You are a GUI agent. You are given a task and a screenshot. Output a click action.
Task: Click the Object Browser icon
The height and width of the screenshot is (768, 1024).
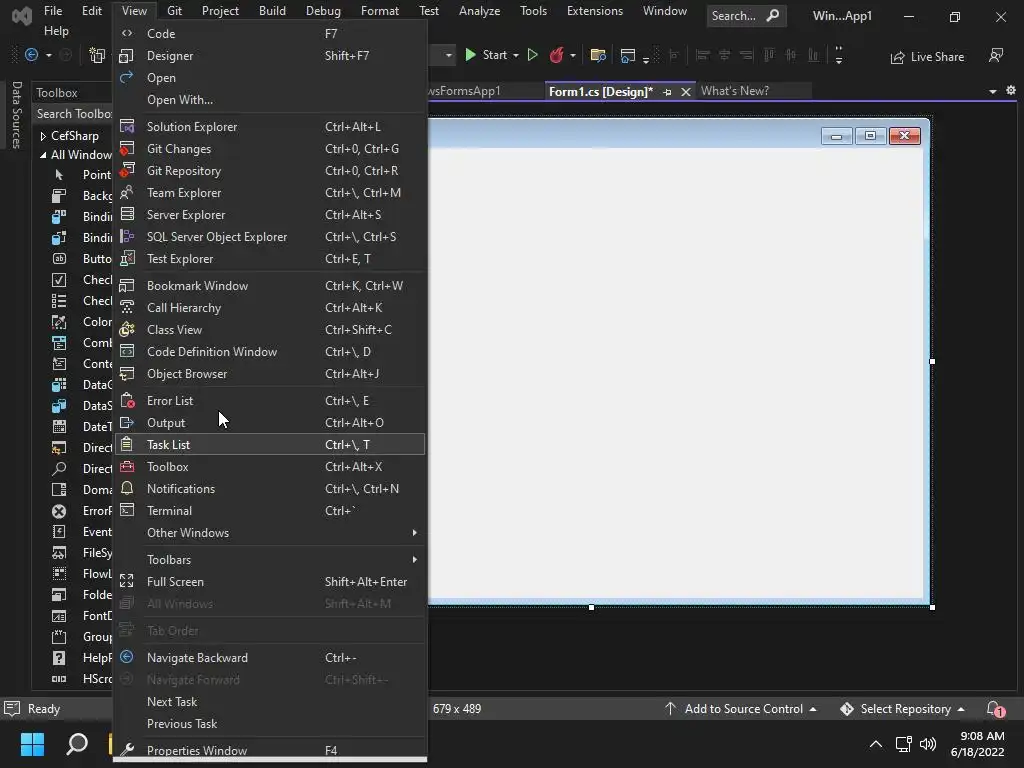coord(127,374)
